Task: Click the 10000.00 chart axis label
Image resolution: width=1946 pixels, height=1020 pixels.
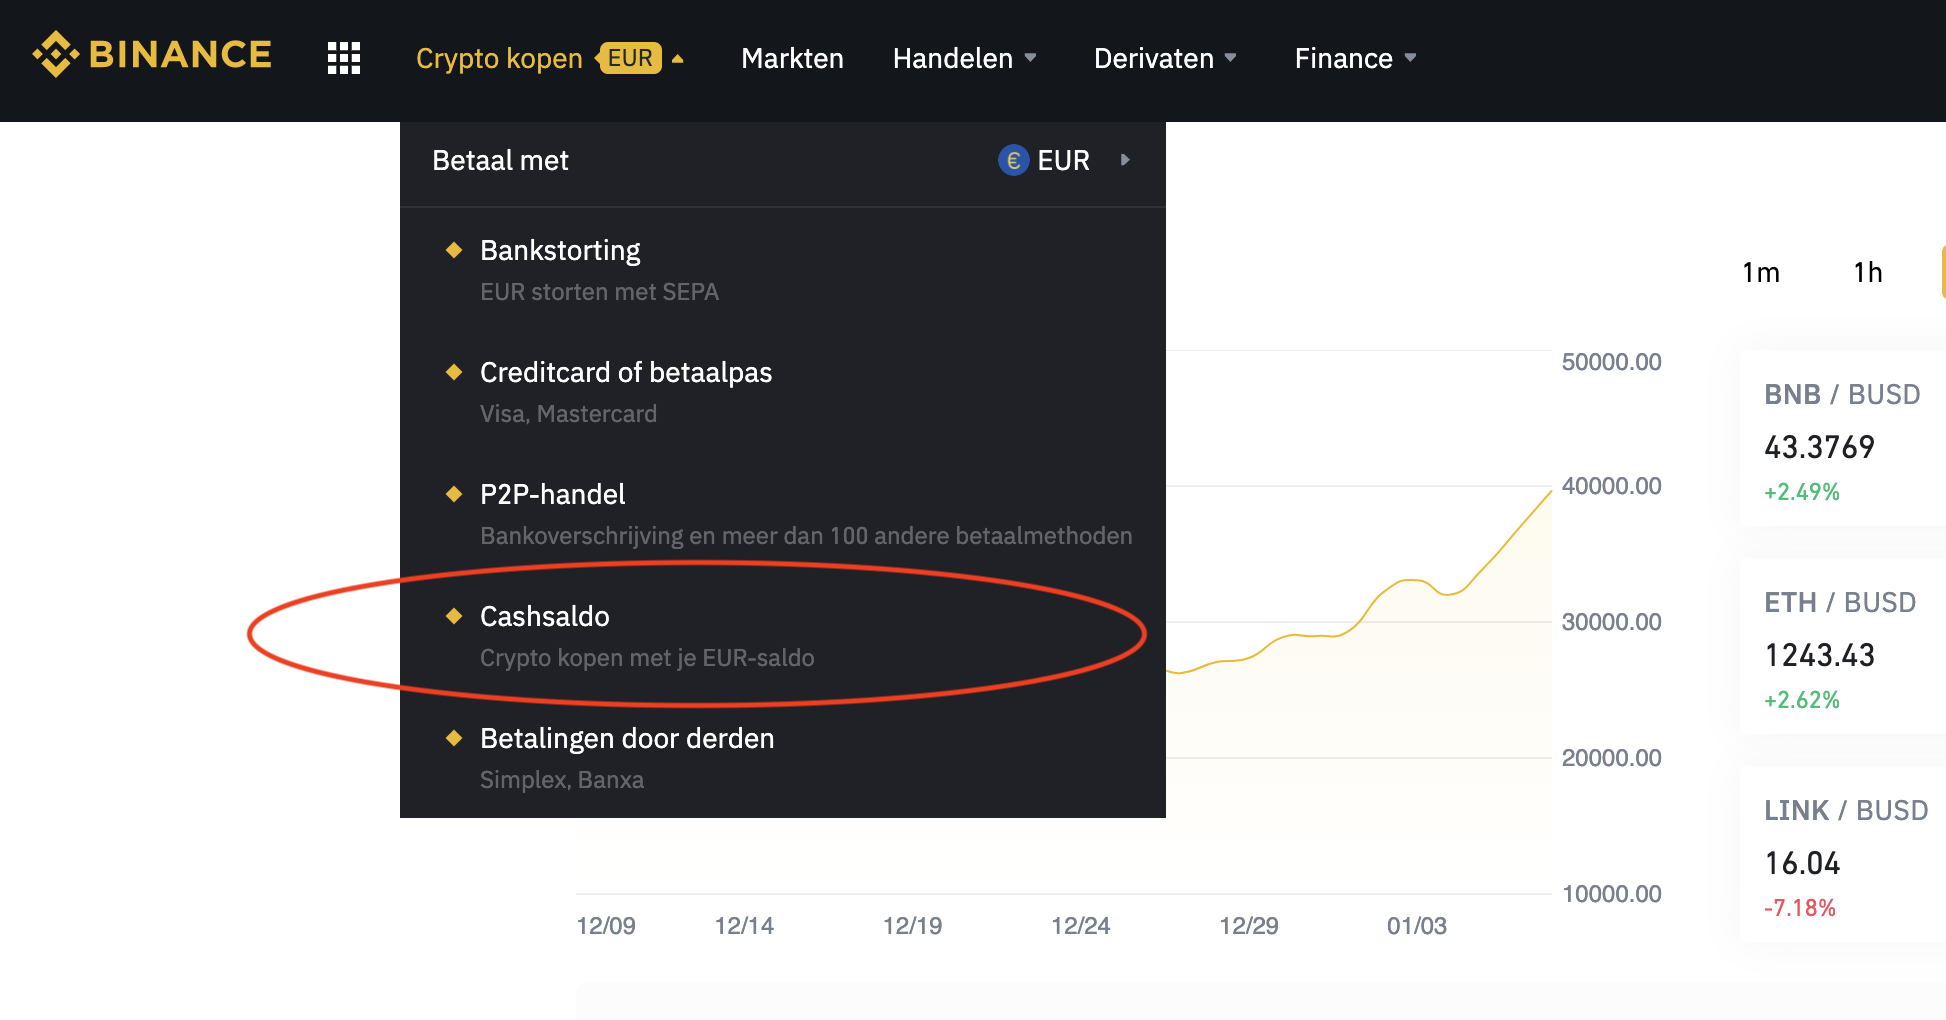Action: [x=1611, y=894]
